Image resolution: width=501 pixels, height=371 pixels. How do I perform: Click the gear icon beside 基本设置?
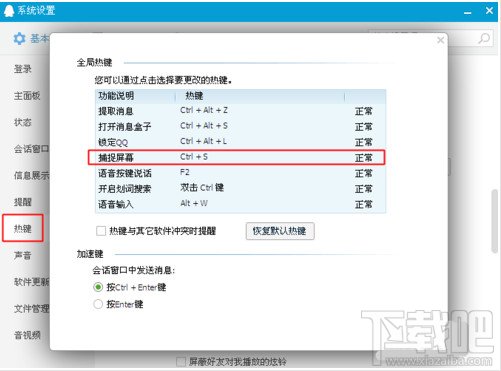19,39
